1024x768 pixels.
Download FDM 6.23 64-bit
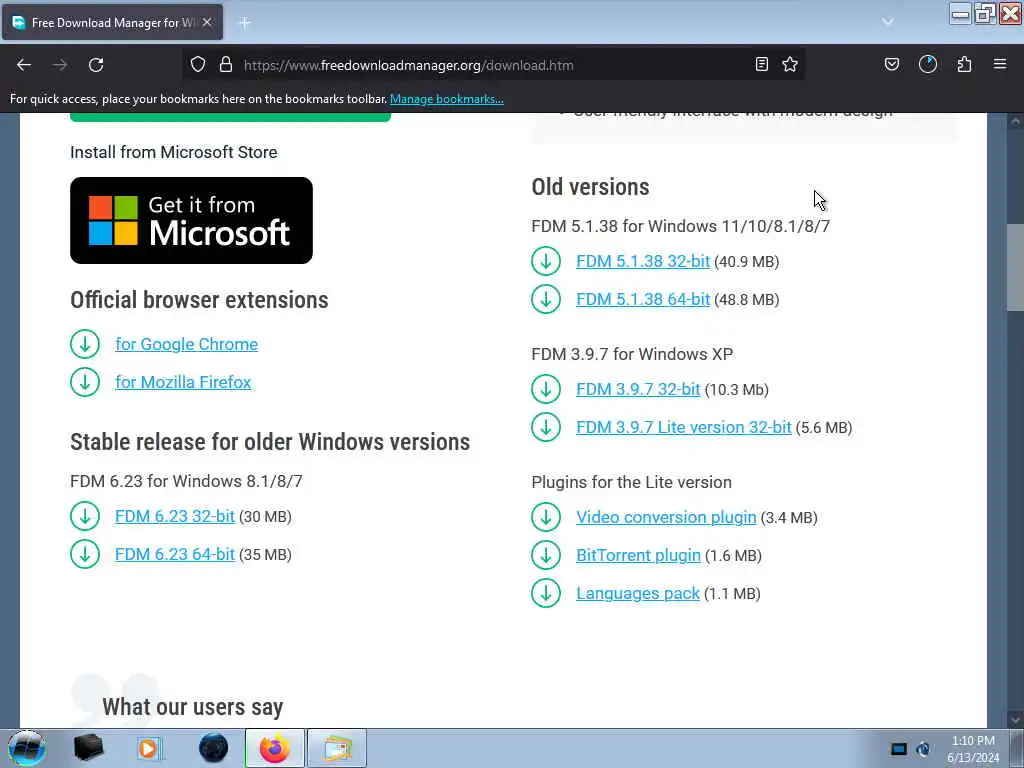pyautogui.click(x=174, y=554)
